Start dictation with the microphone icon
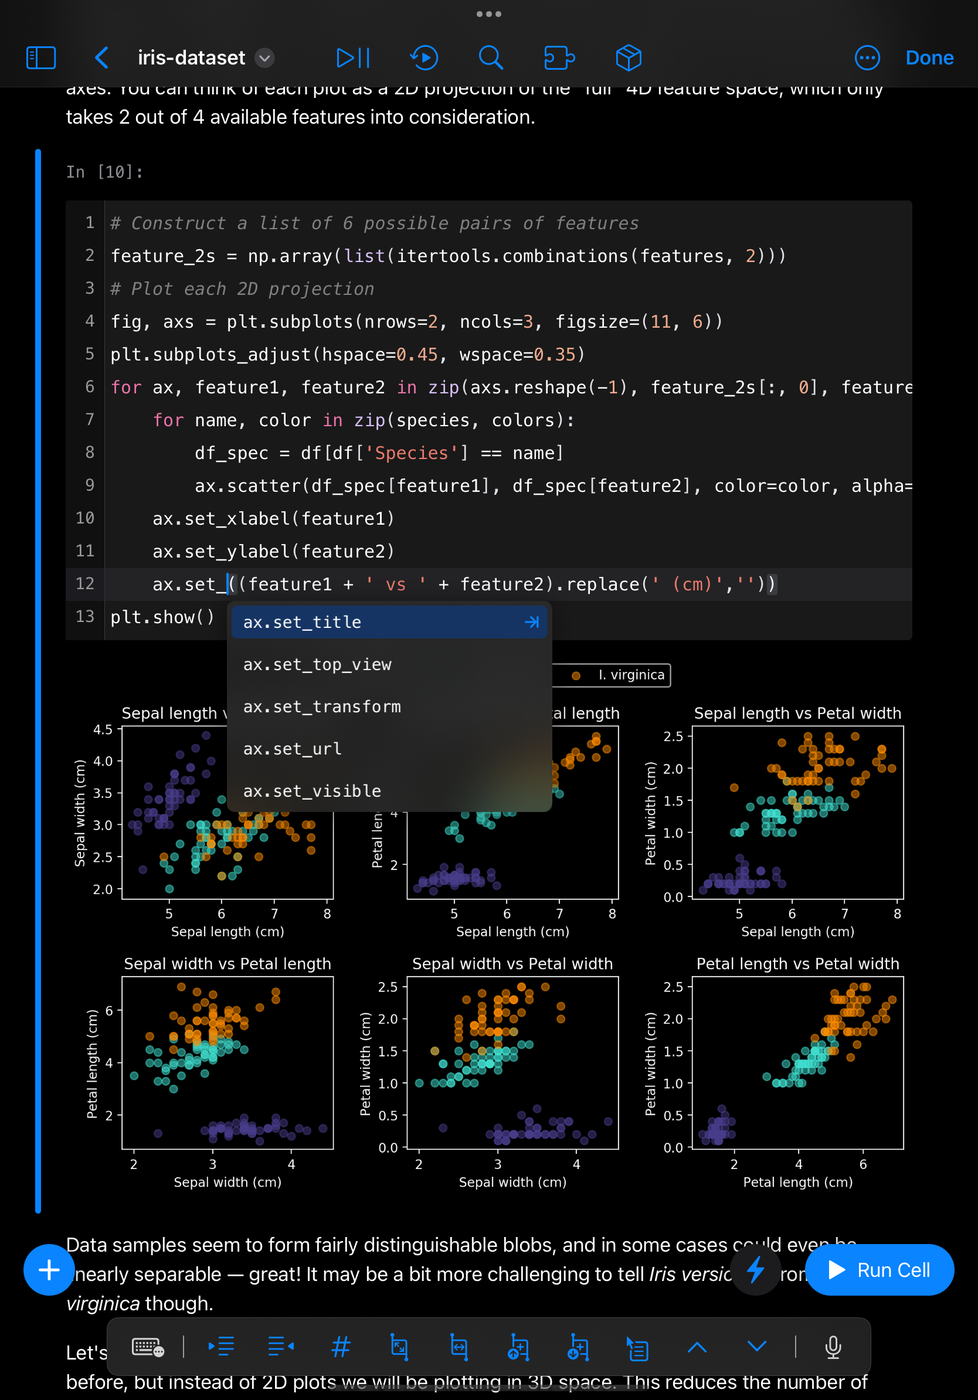 [833, 1347]
